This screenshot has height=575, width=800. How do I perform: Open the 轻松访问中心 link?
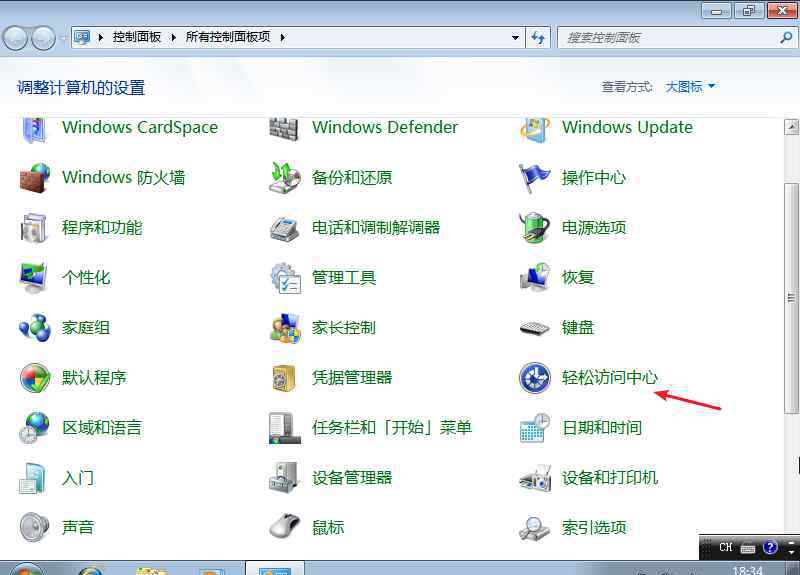[610, 378]
